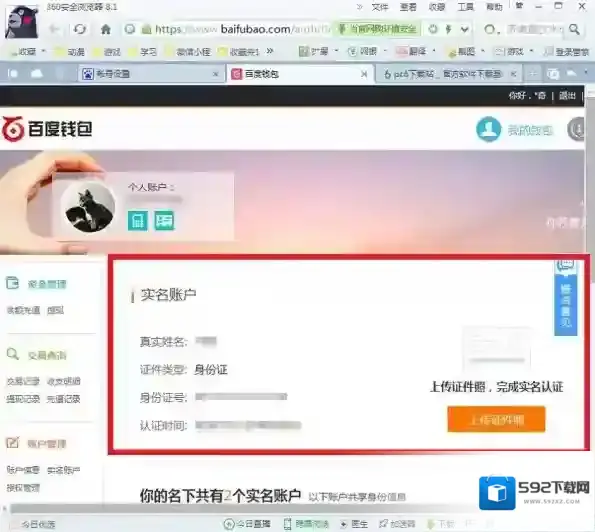Image resolution: width=595 pixels, height=532 pixels.
Task: Click the mobile phone icon in status bar
Action: click(288, 524)
